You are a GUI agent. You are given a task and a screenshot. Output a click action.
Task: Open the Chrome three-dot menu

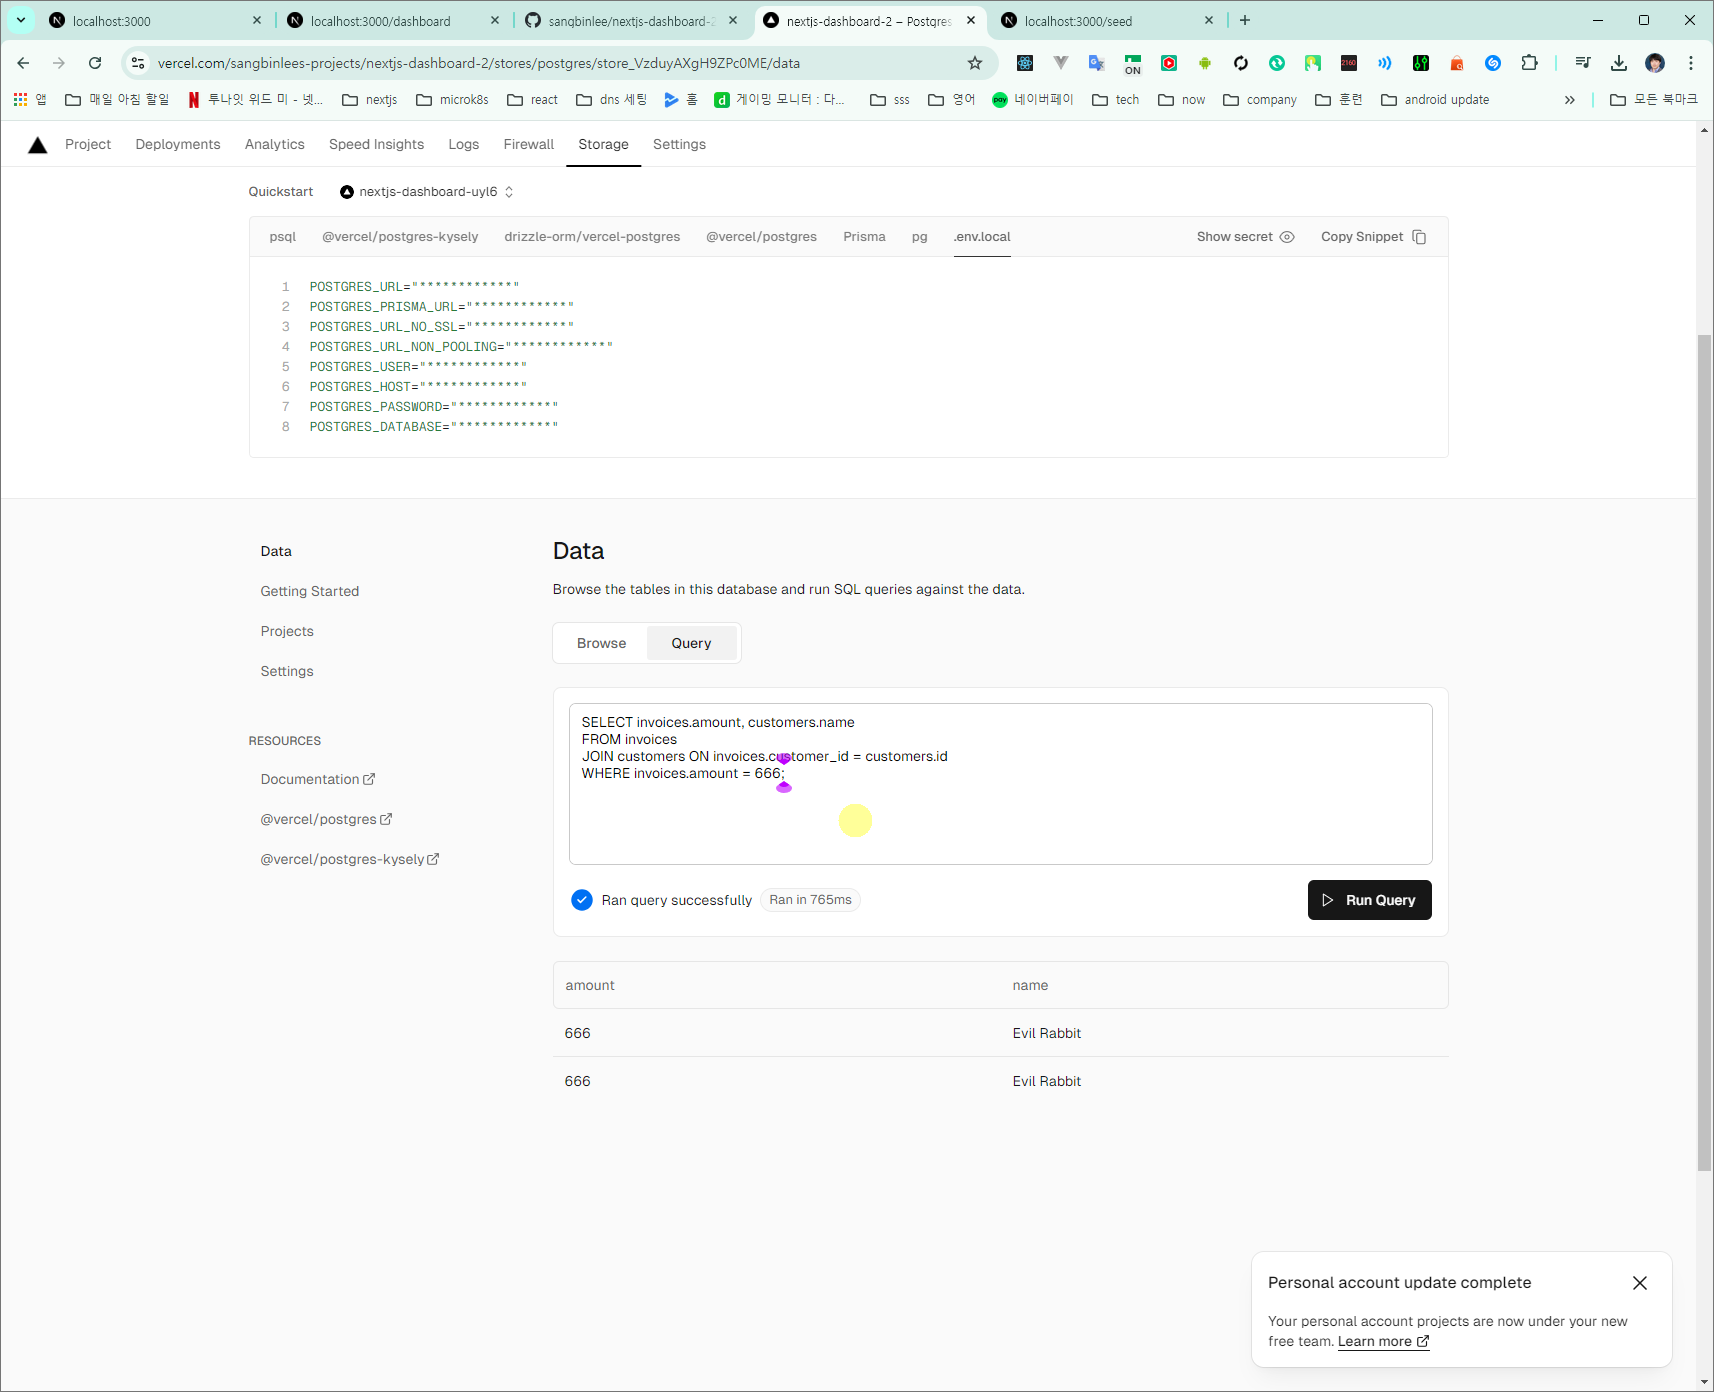[x=1691, y=63]
